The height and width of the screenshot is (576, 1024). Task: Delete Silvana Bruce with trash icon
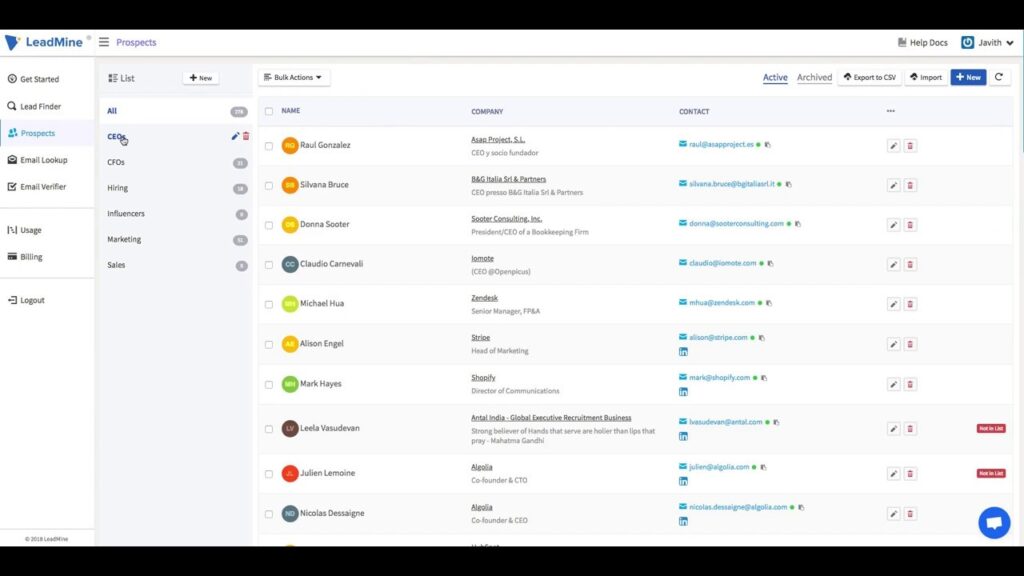[x=910, y=185]
